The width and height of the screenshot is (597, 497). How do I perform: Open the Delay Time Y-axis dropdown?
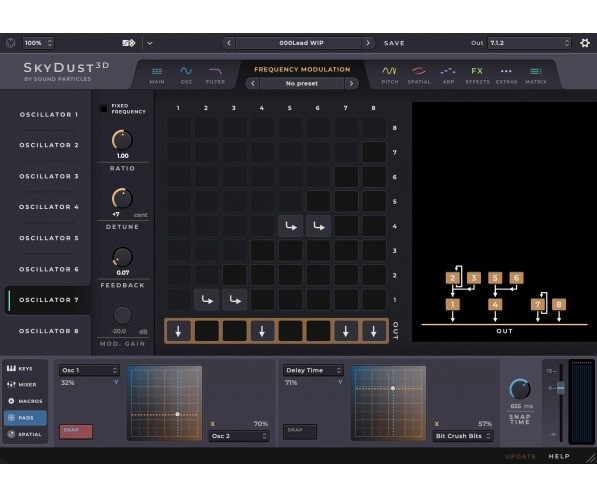coord(313,370)
